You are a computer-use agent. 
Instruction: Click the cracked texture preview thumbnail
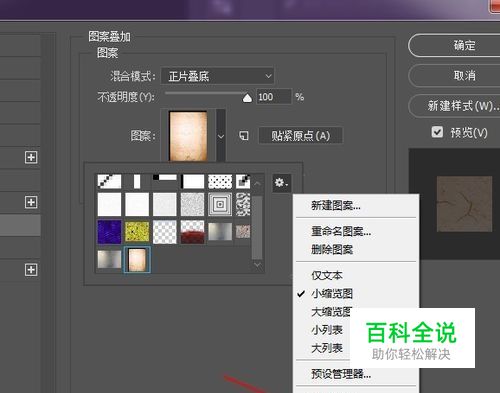point(464,204)
